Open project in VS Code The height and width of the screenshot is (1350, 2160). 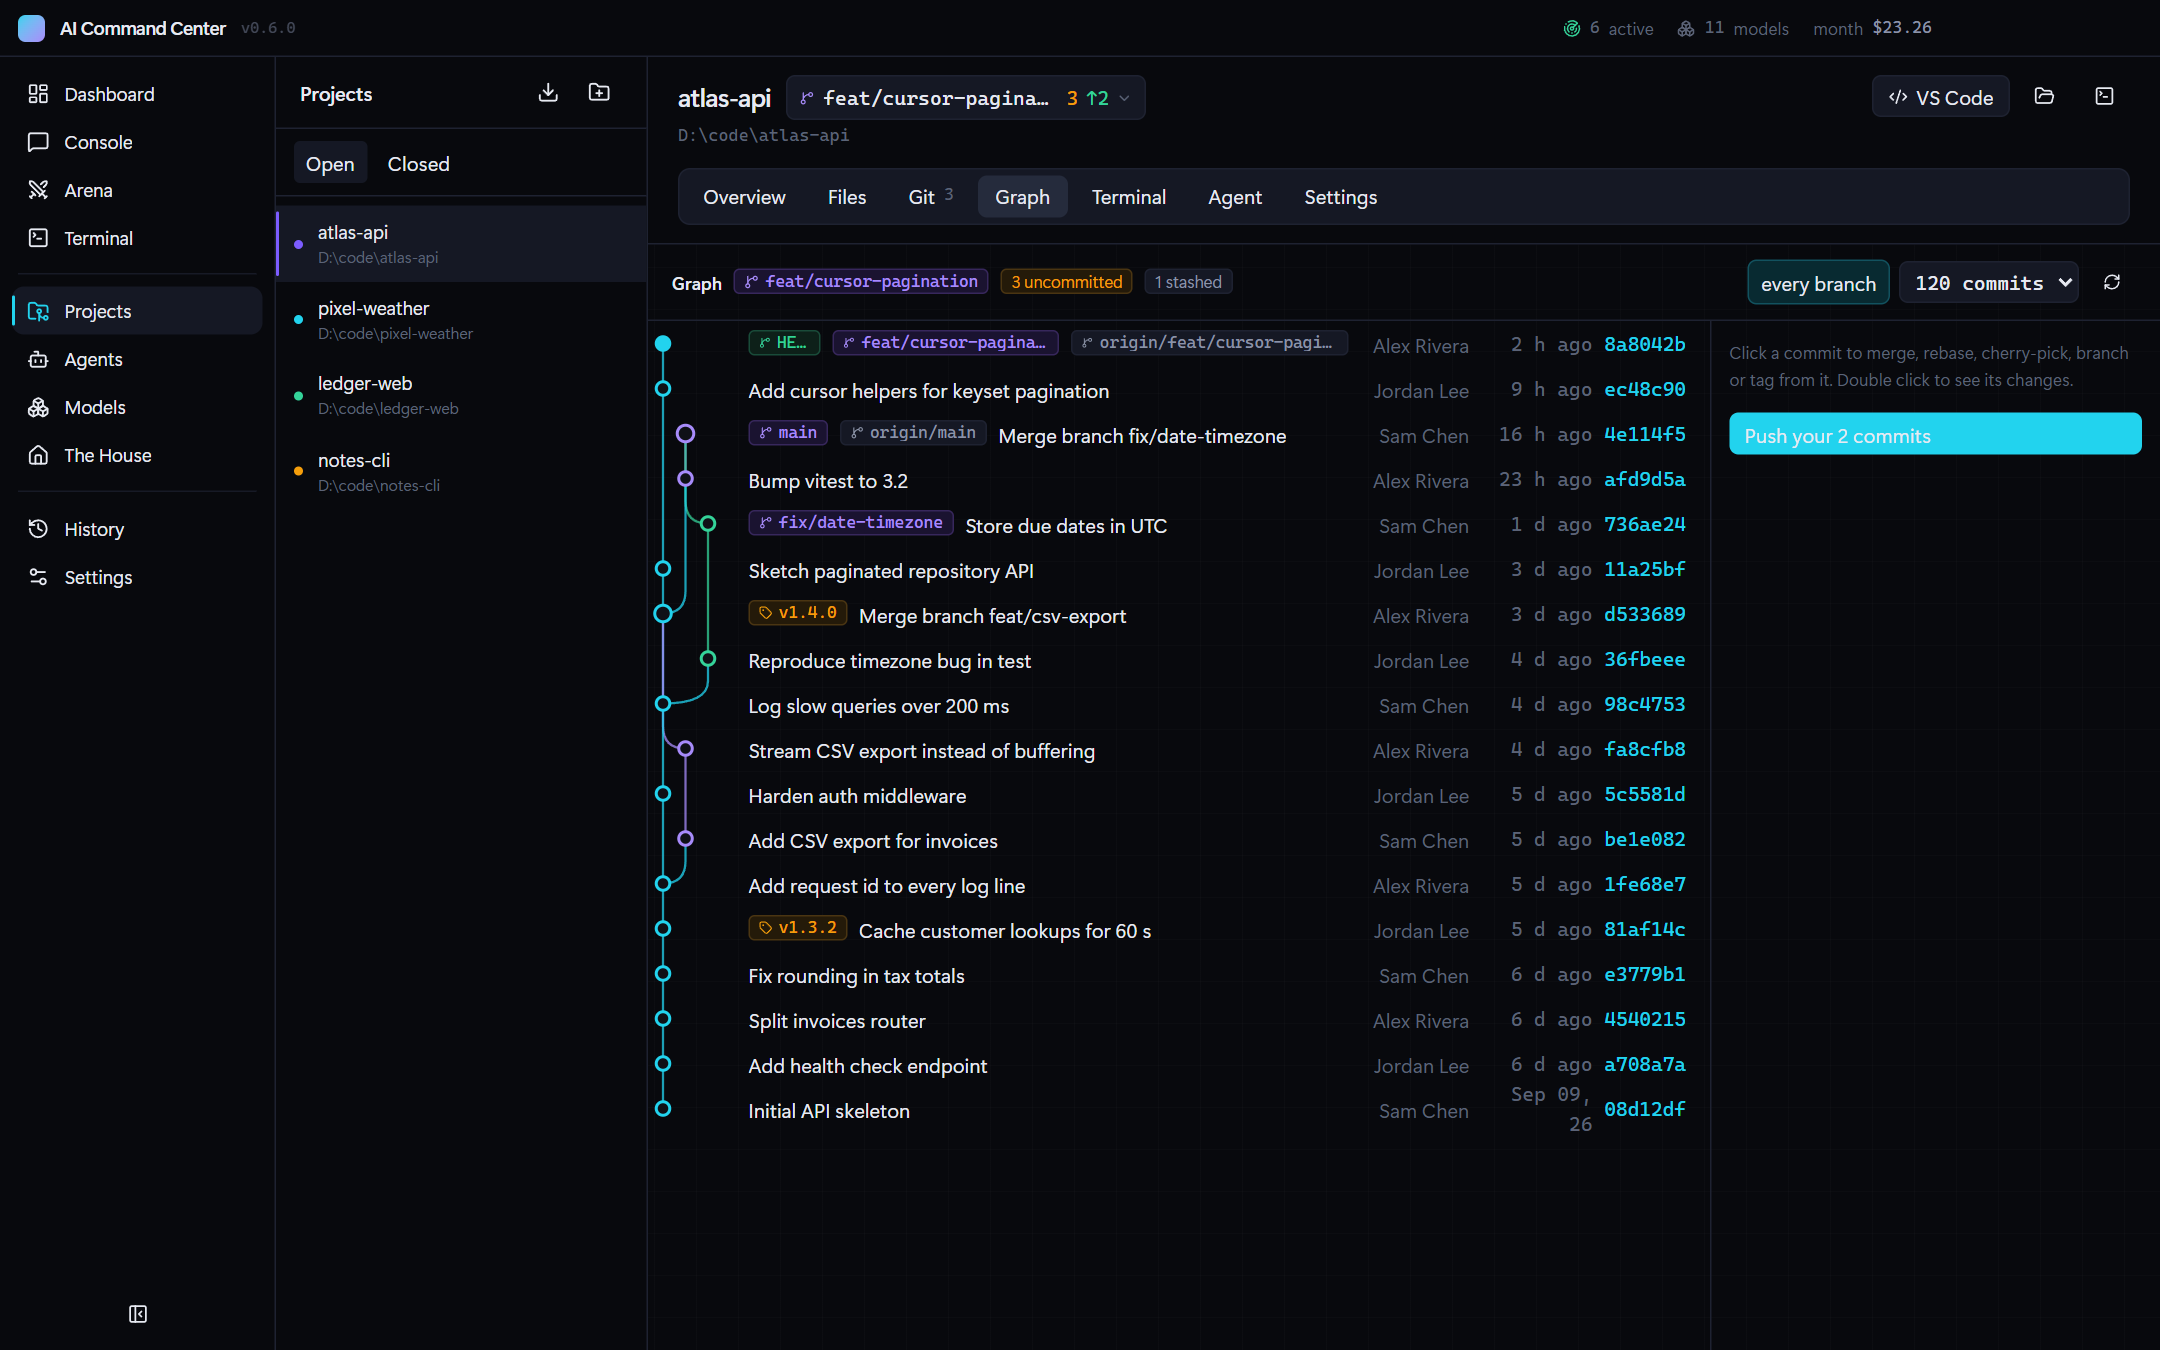[x=1940, y=97]
